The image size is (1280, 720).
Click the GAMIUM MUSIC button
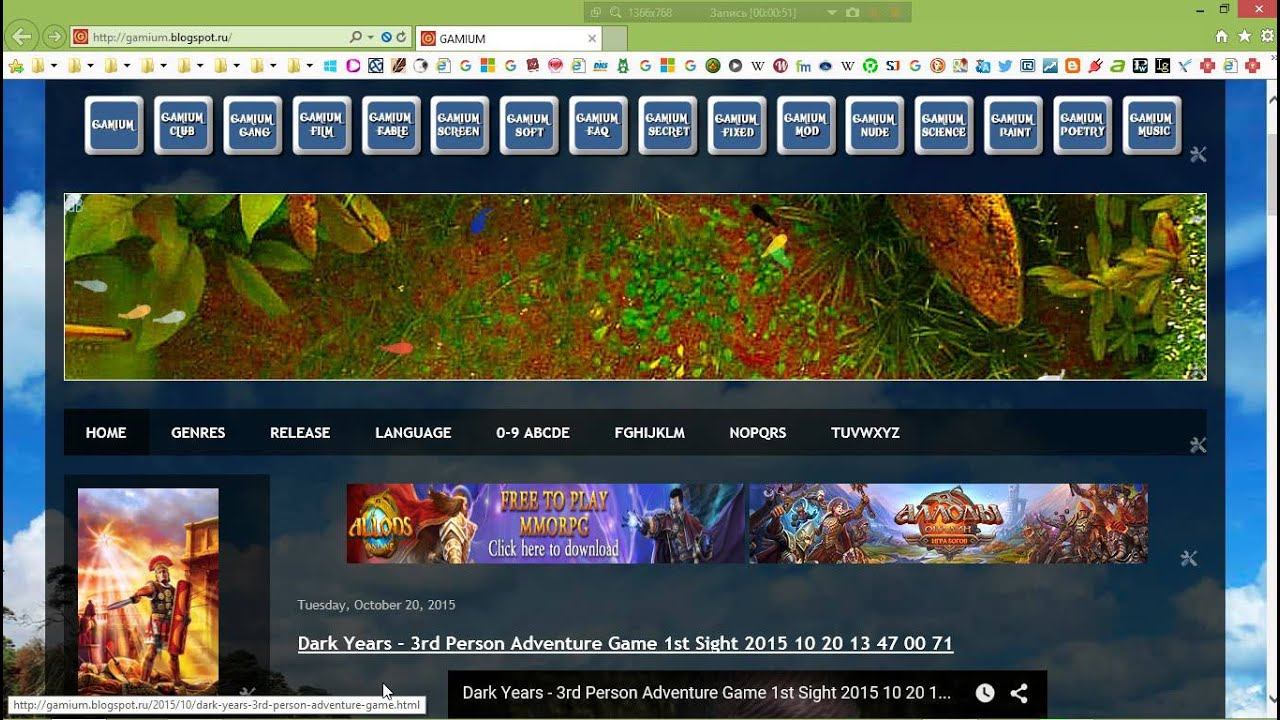pyautogui.click(x=1152, y=125)
